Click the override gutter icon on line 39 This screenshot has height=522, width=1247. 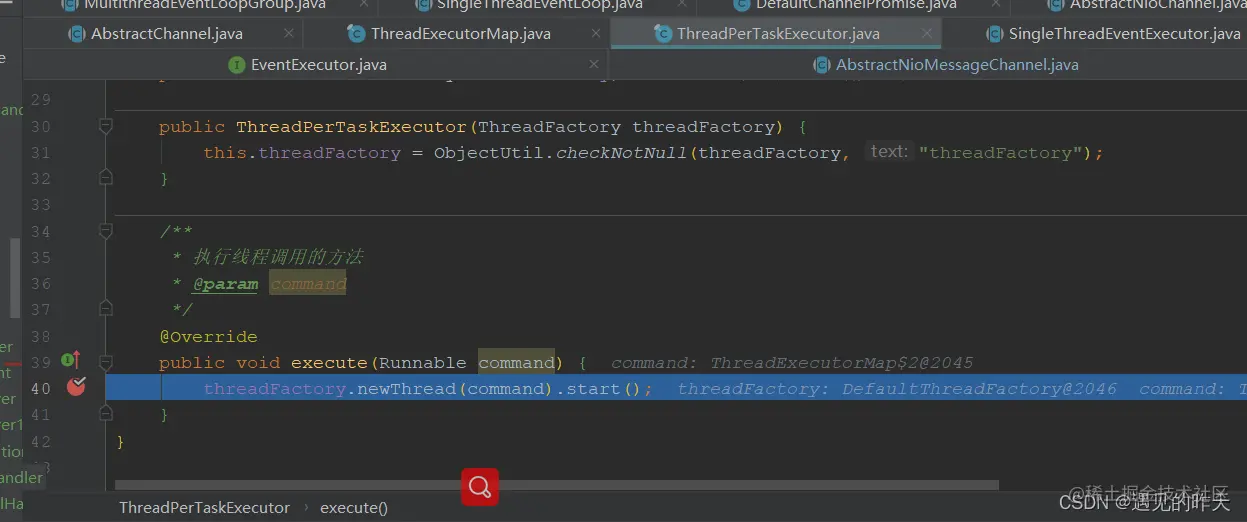[x=71, y=360]
